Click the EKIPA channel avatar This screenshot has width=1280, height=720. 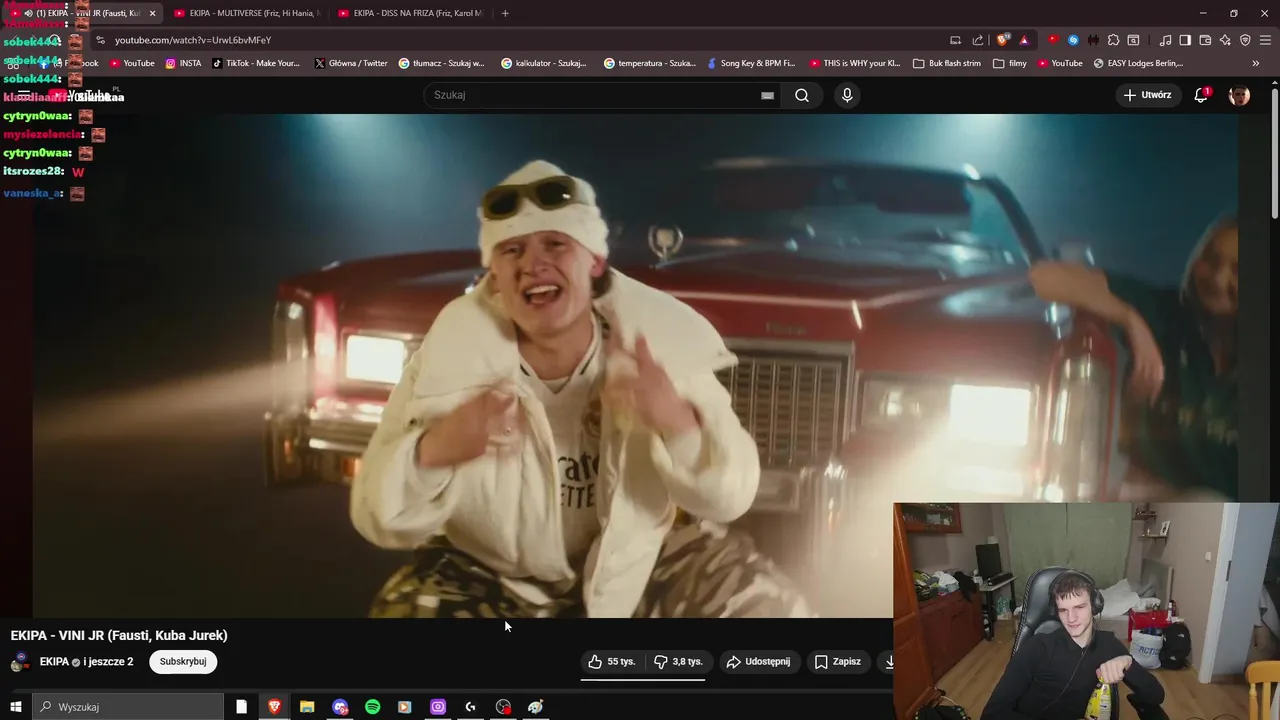tap(20, 662)
